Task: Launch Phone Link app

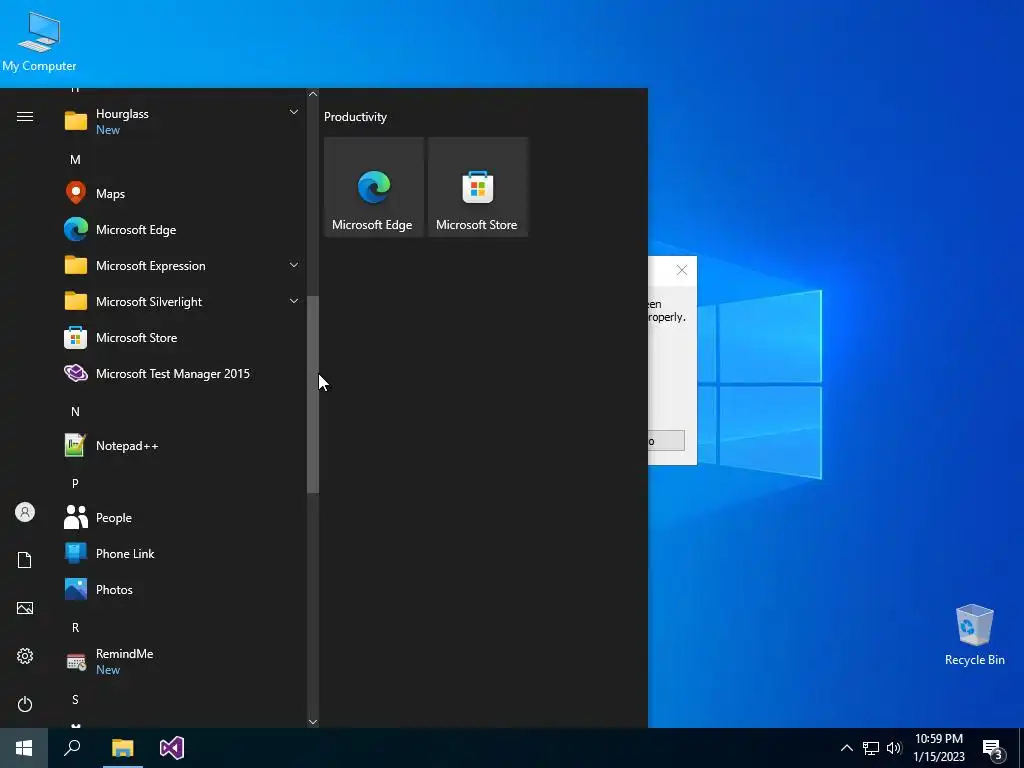Action: click(x=182, y=553)
